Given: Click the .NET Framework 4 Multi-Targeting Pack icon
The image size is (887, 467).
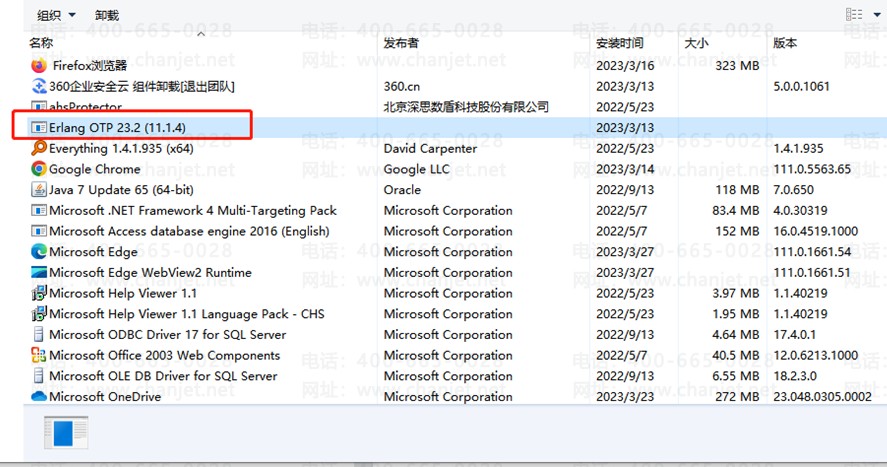Looking at the screenshot, I should [x=38, y=210].
